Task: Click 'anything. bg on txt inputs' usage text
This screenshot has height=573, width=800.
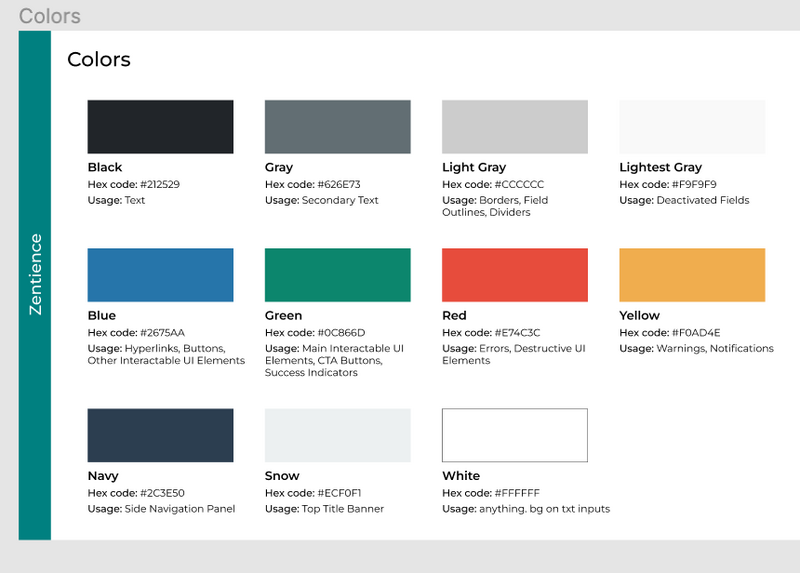Action: click(x=544, y=509)
